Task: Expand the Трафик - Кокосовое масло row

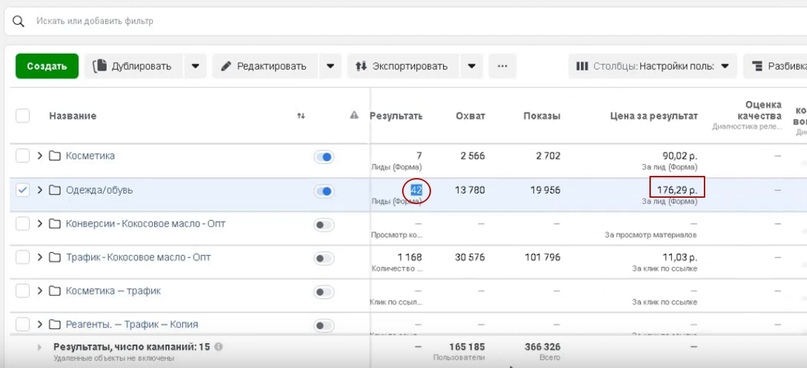Action: click(x=40, y=257)
